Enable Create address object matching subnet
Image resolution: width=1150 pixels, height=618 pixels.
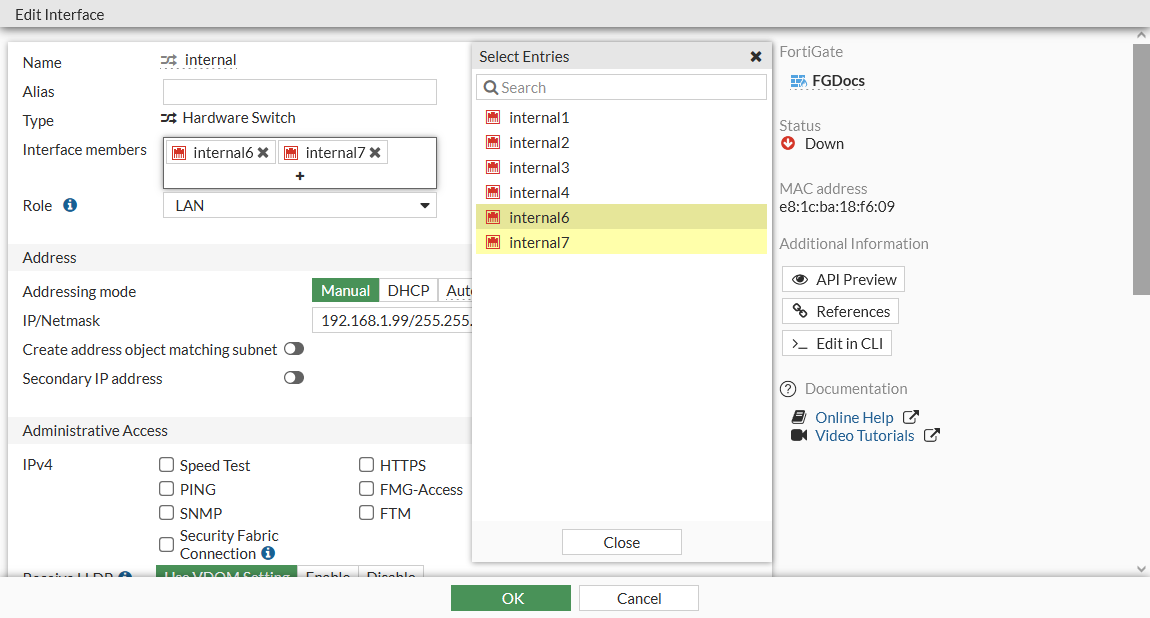click(293, 348)
